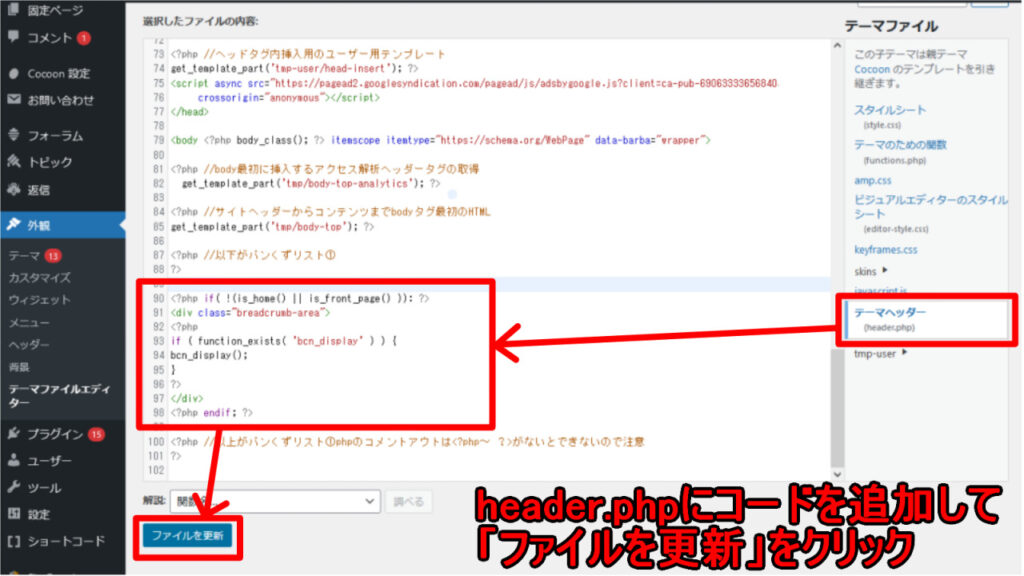Screen dimensions: 1024x576
Task: Click the Cocoon 設定 circle icon
Action: click(x=13, y=73)
